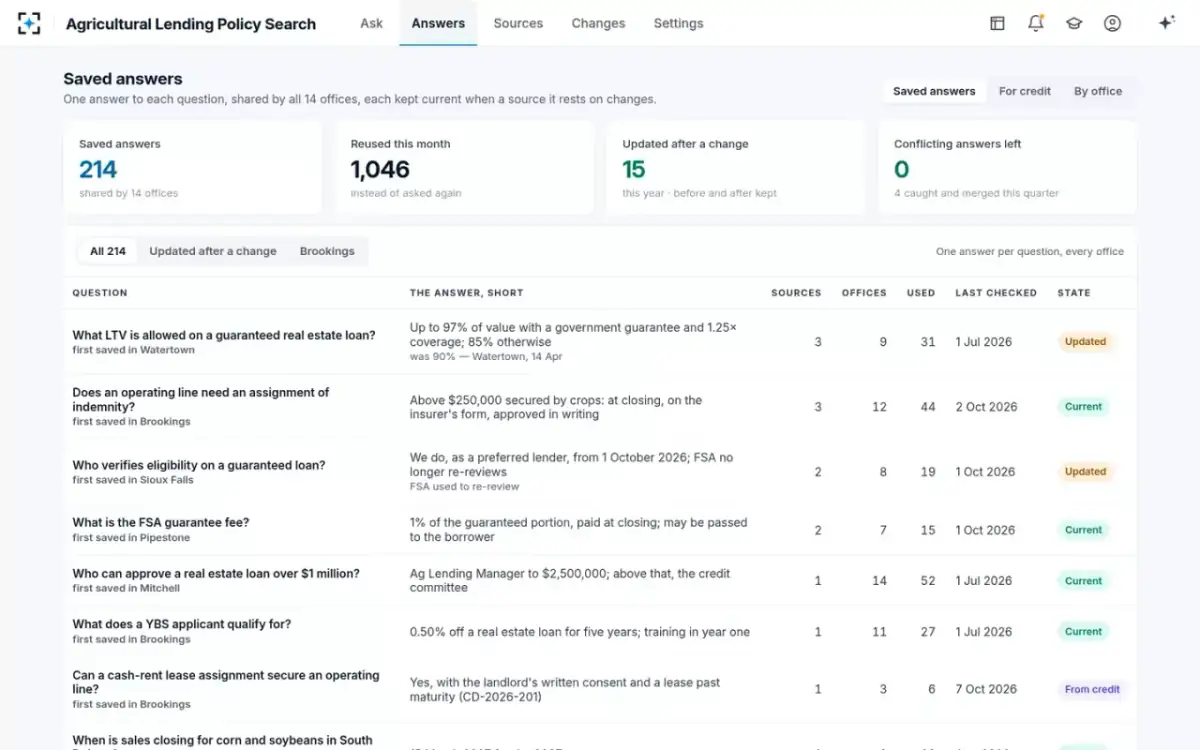This screenshot has width=1200, height=750.
Task: Open the assignment of indemnity question
Action: coord(201,400)
